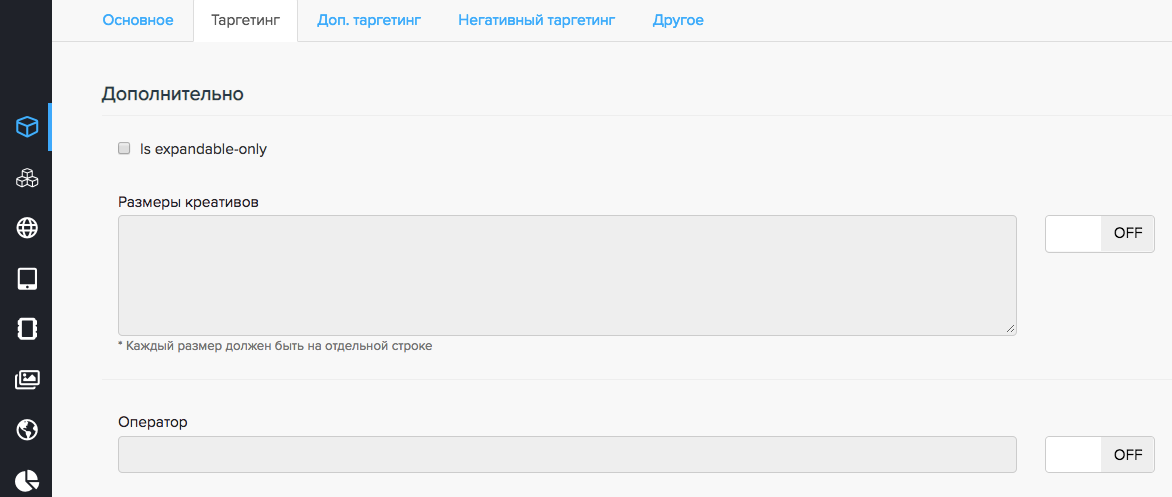This screenshot has height=497, width=1172.
Task: Click the textarea resize handle corner
Action: (1011, 329)
